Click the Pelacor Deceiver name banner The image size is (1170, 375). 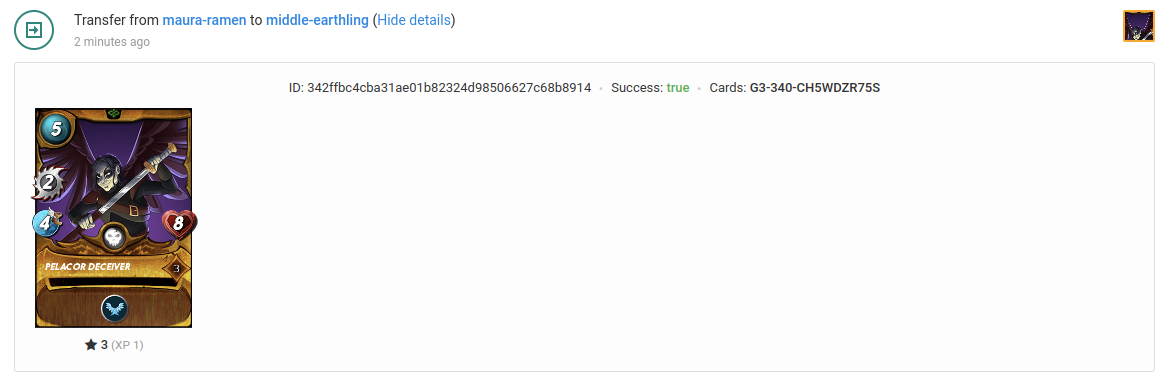pos(87,266)
